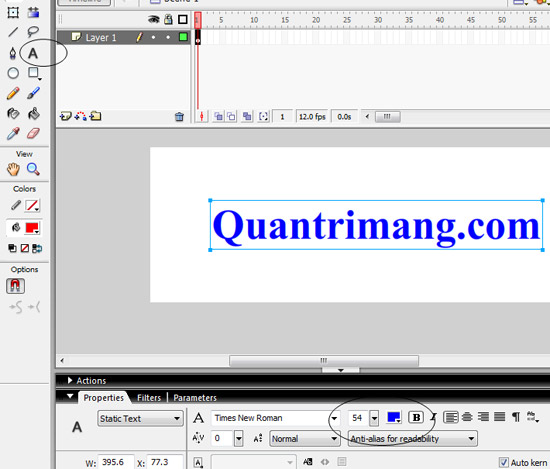
Task: Open the Normal character position dropdown
Action: point(305,439)
